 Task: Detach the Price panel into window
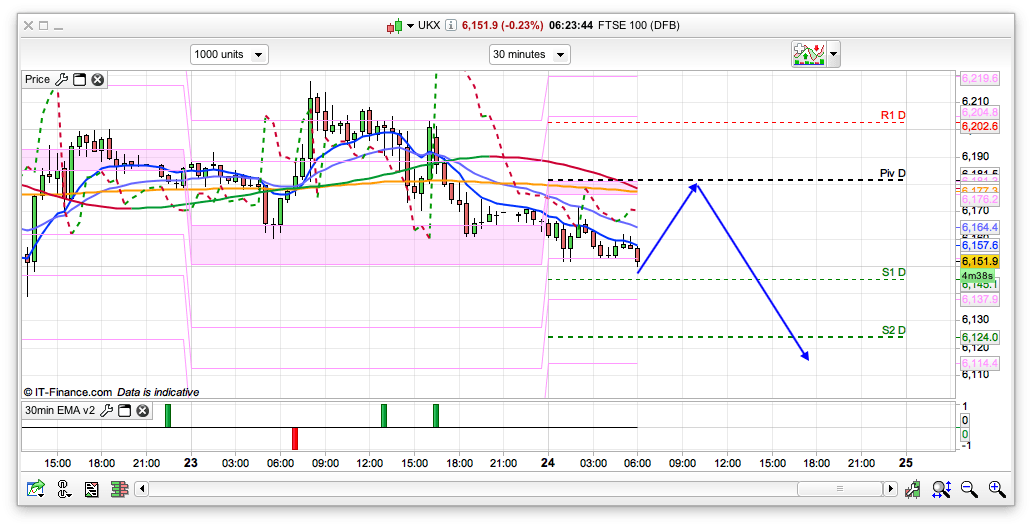tap(80, 80)
